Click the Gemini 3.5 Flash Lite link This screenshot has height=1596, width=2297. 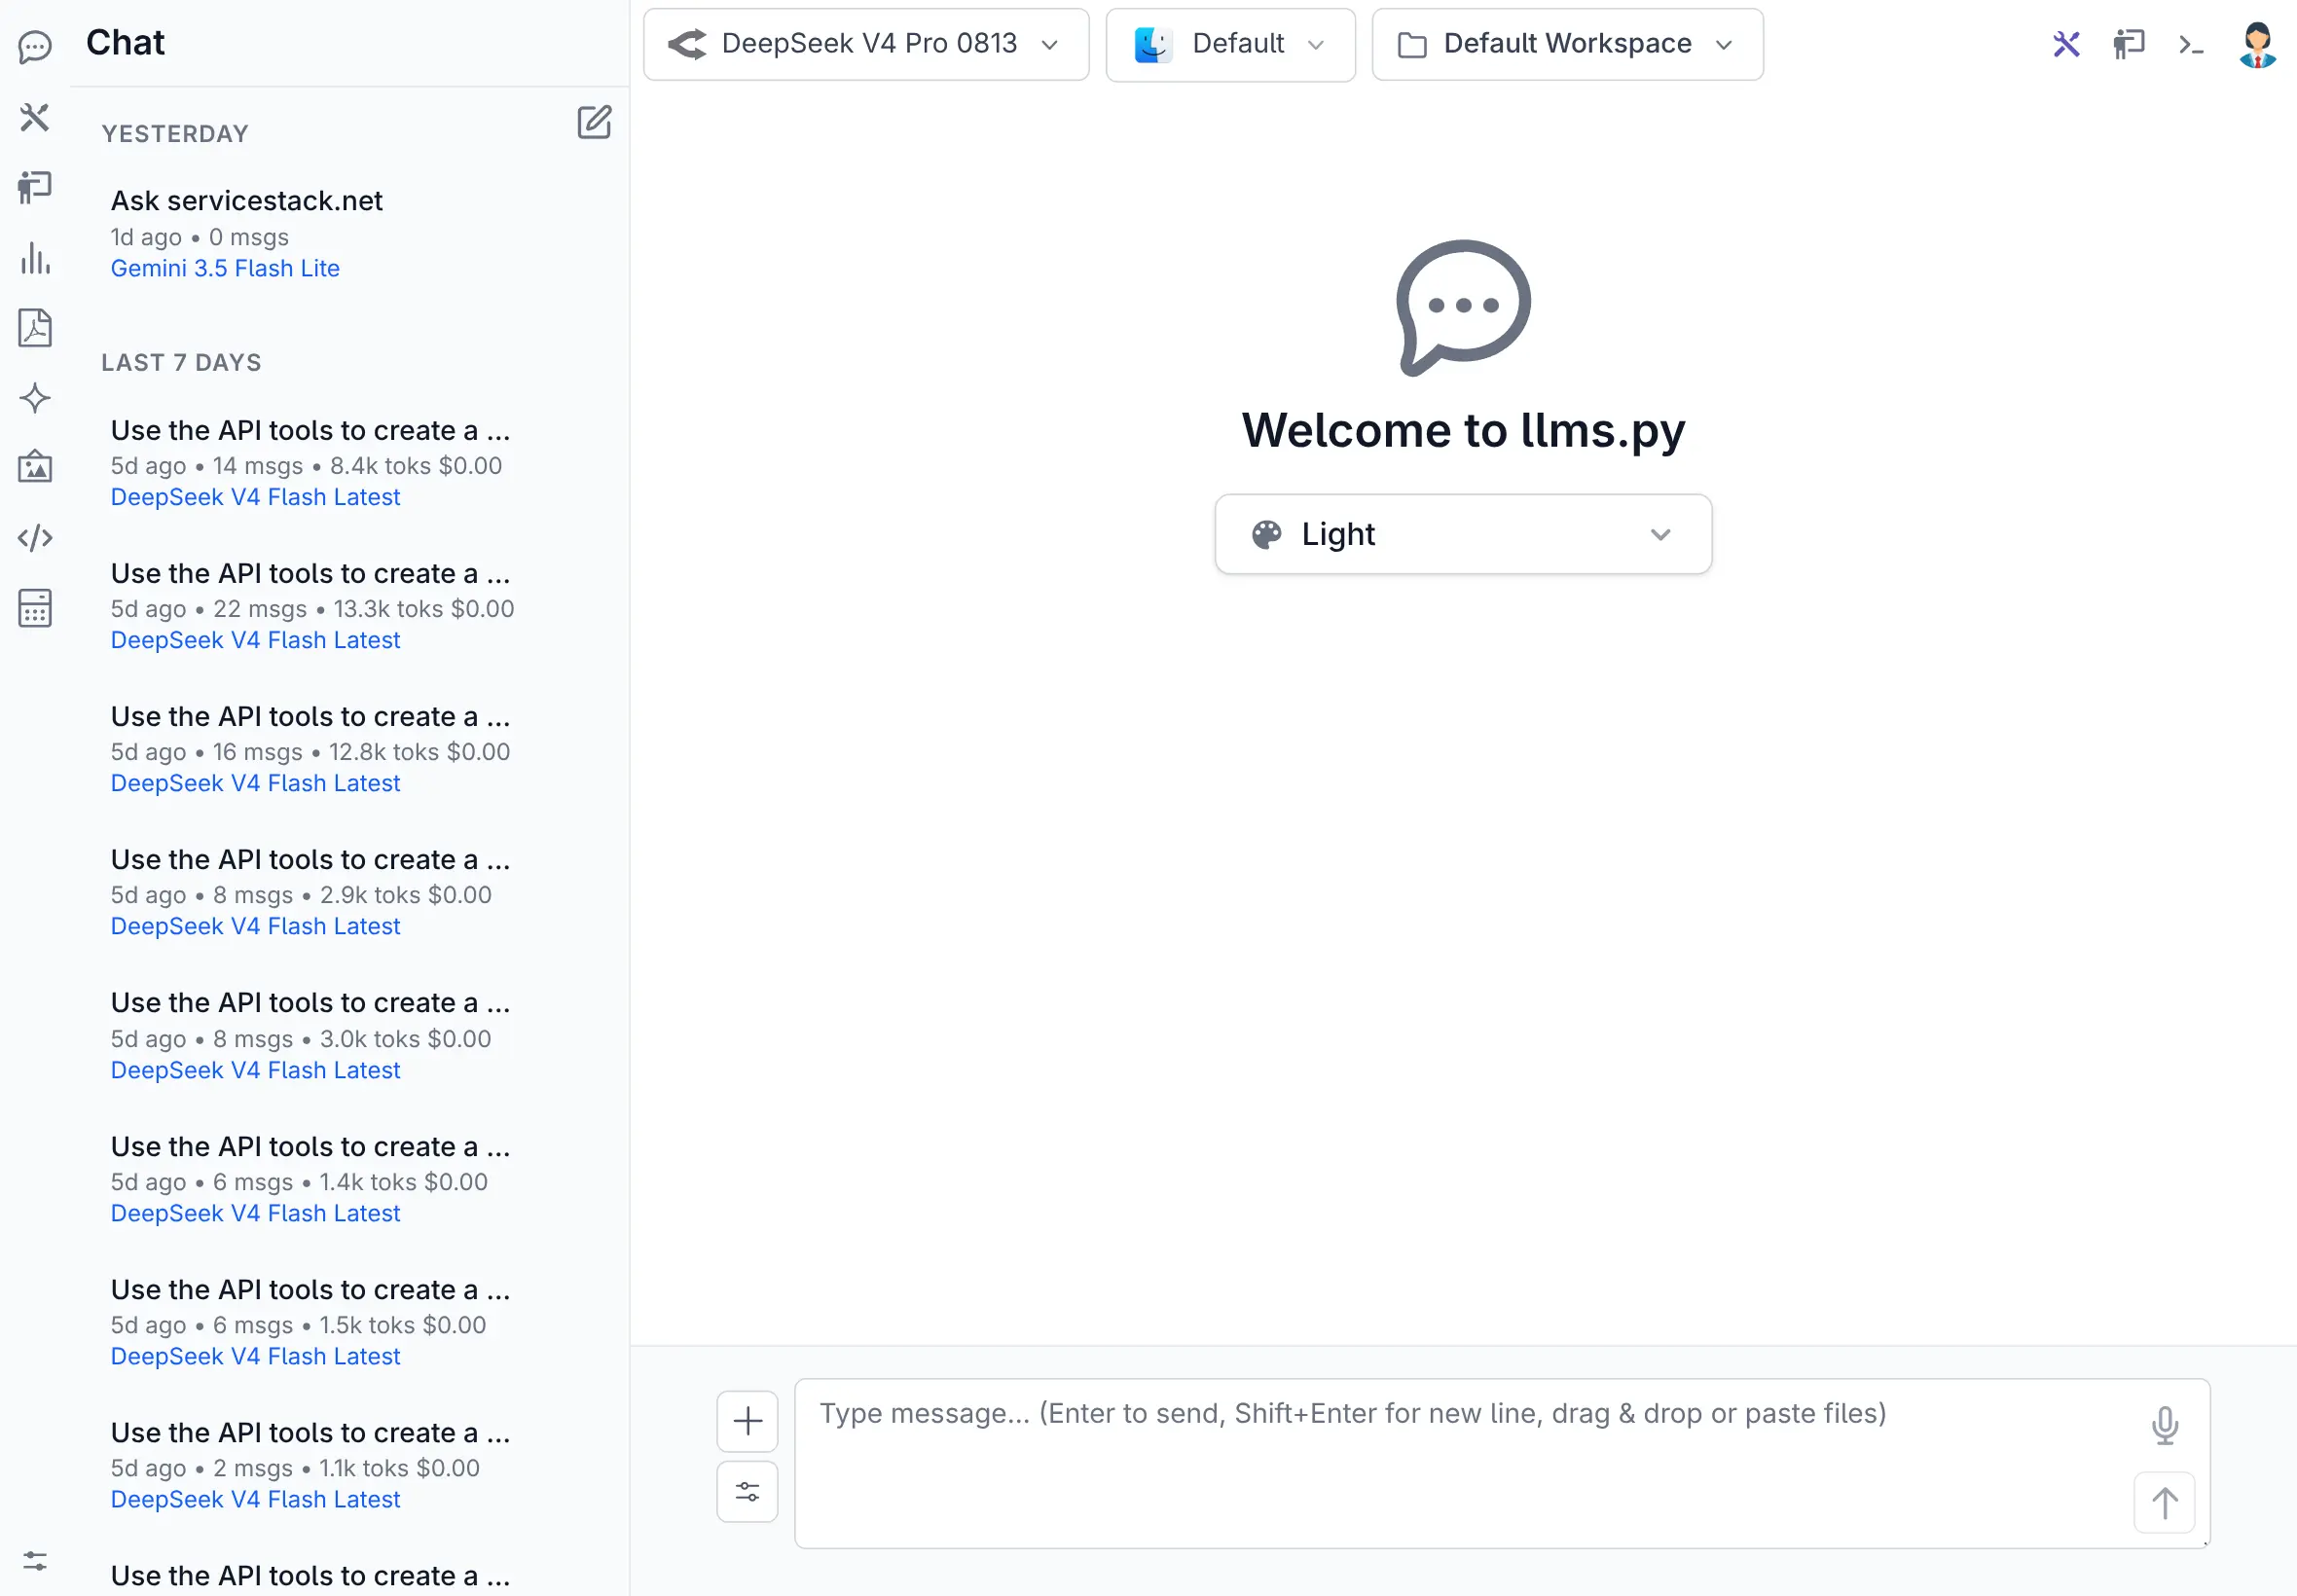click(225, 268)
